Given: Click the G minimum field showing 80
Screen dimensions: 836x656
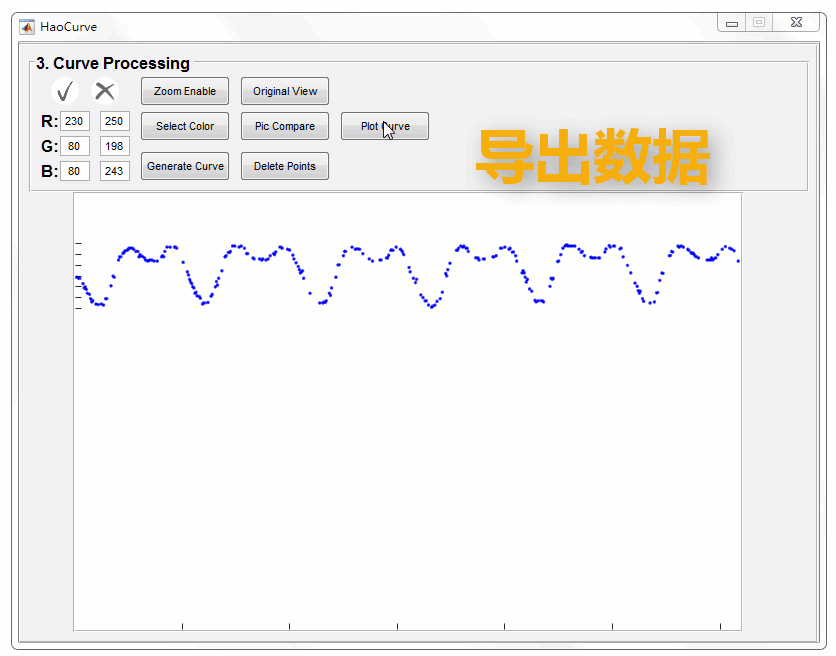Looking at the screenshot, I should [75, 146].
